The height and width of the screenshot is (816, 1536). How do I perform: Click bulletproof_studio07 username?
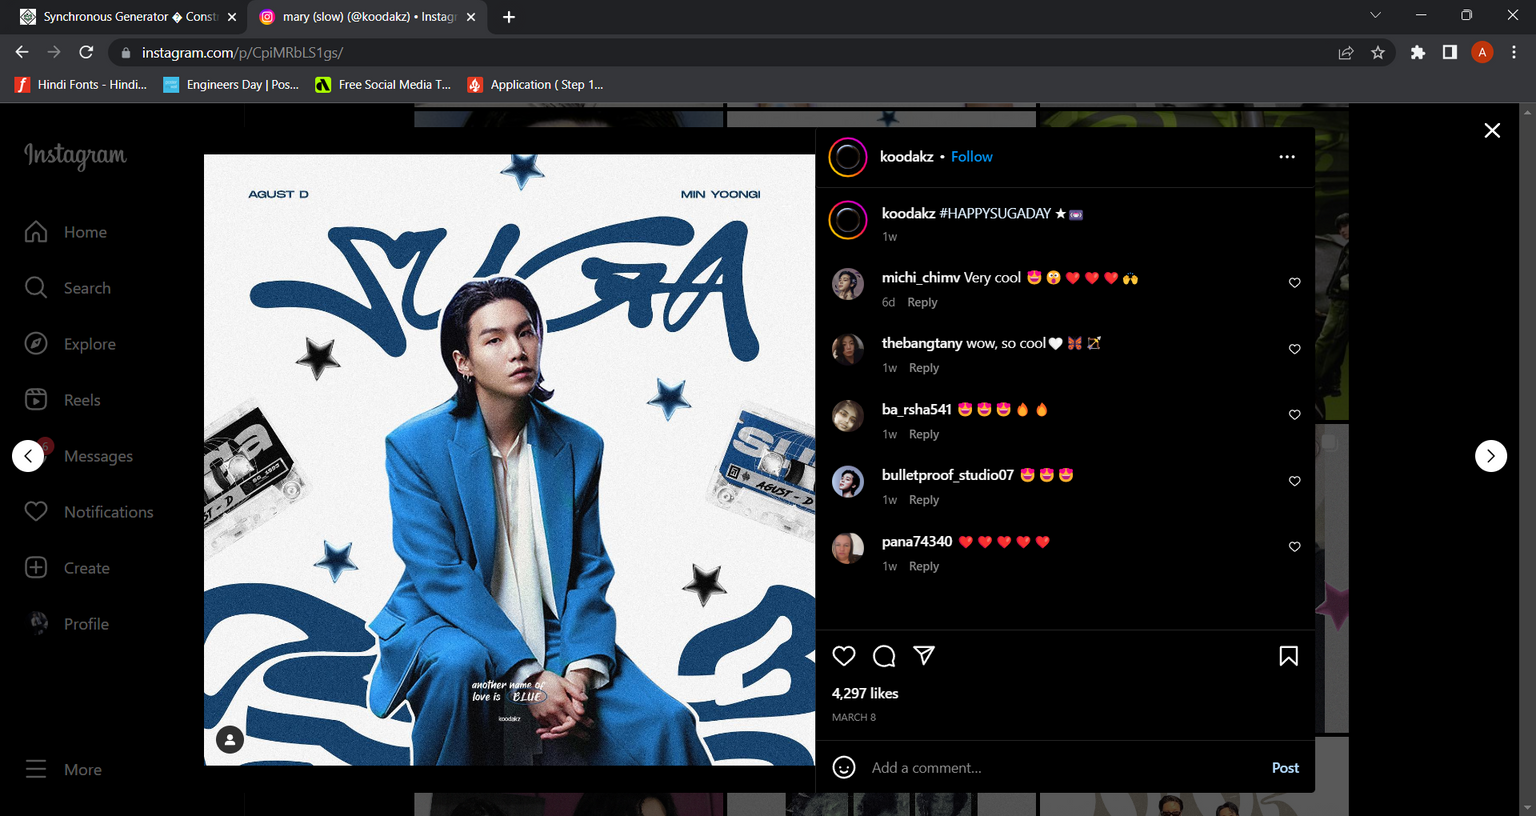(x=948, y=475)
